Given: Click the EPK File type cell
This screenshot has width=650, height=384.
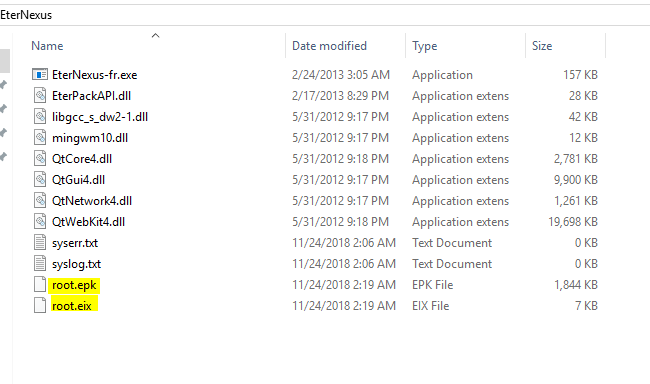Looking at the screenshot, I should [x=433, y=285].
